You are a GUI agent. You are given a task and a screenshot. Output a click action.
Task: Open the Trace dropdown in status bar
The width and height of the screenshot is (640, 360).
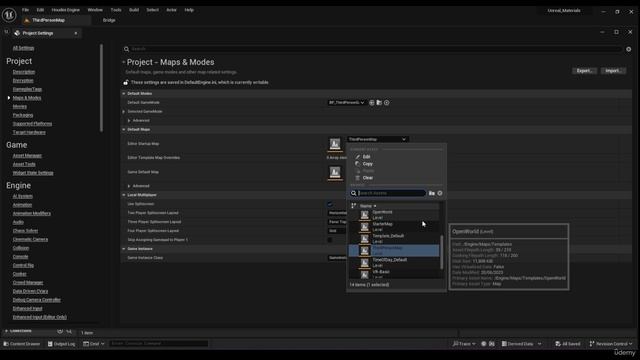click(464, 344)
